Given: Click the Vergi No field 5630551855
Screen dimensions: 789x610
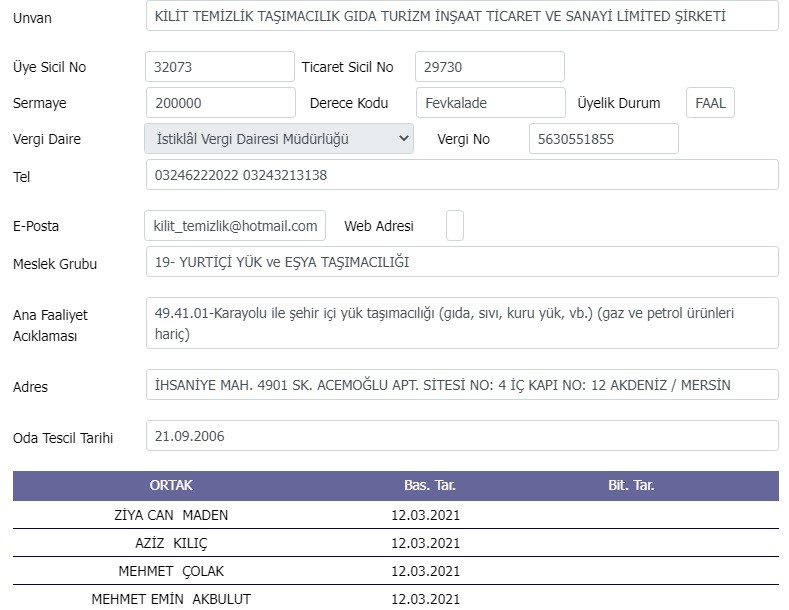Looking at the screenshot, I should tap(604, 139).
